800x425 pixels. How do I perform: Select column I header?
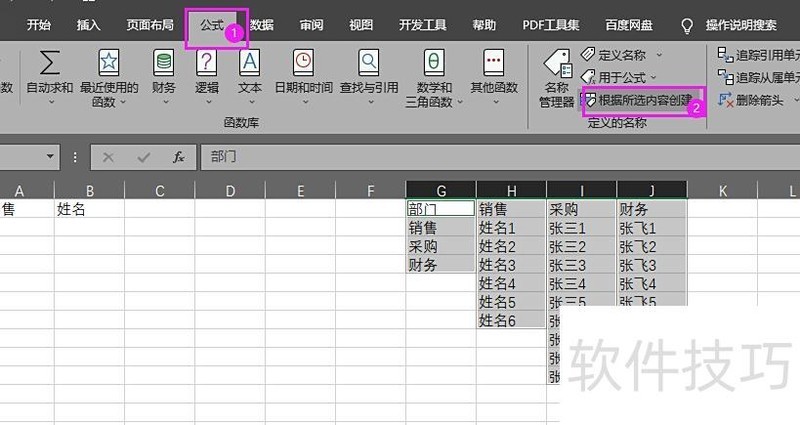point(582,191)
